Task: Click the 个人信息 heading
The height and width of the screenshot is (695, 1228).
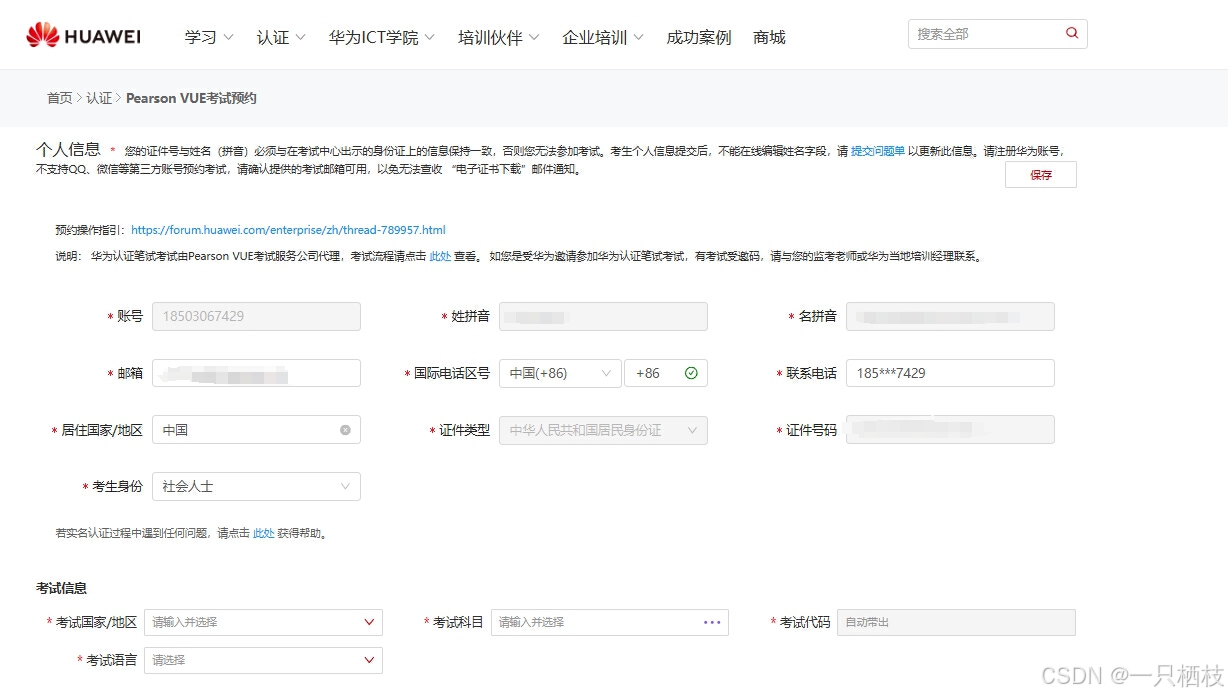Action: click(68, 149)
